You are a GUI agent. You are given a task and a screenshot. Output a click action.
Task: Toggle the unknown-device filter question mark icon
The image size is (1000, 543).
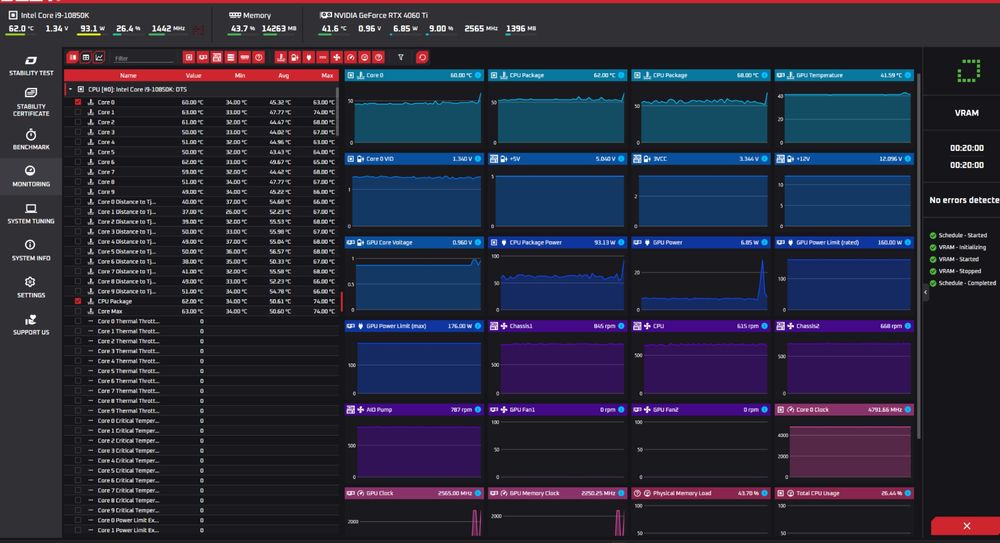(x=259, y=57)
